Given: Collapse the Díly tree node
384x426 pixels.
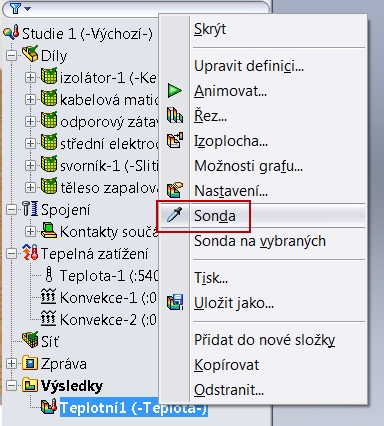Looking at the screenshot, I should (x=12, y=55).
